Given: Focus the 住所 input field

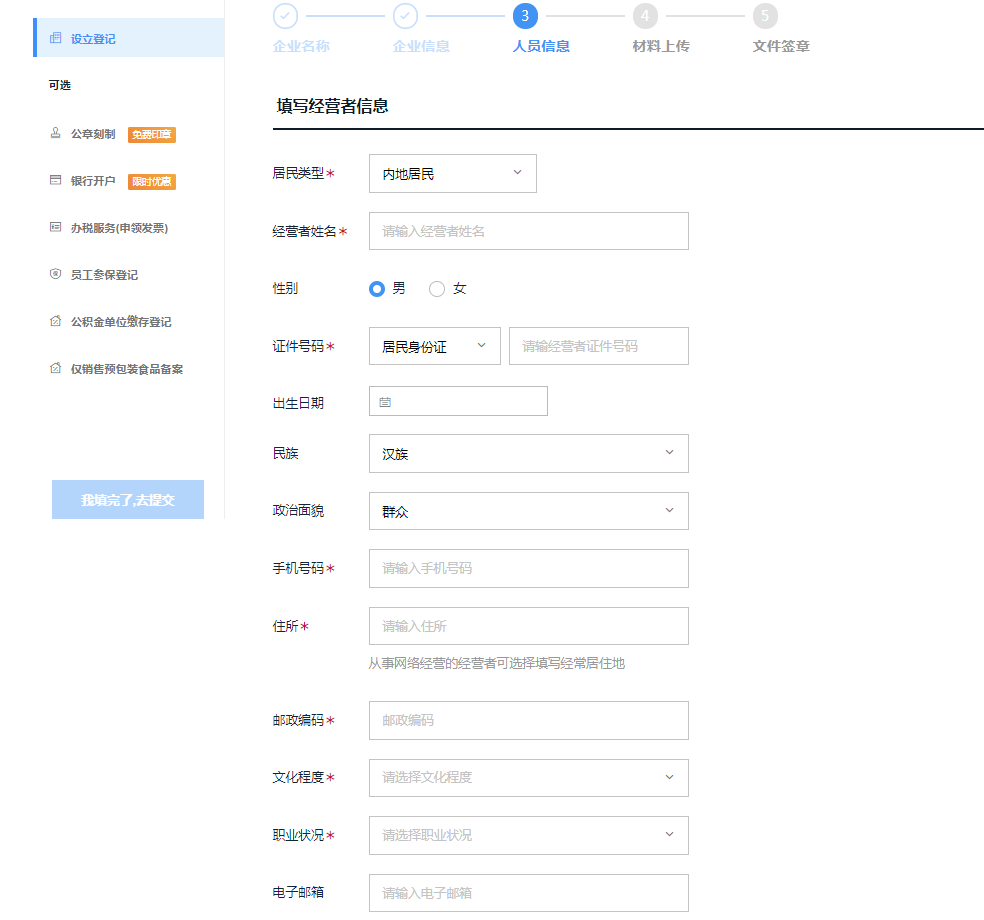Looking at the screenshot, I should [x=528, y=626].
